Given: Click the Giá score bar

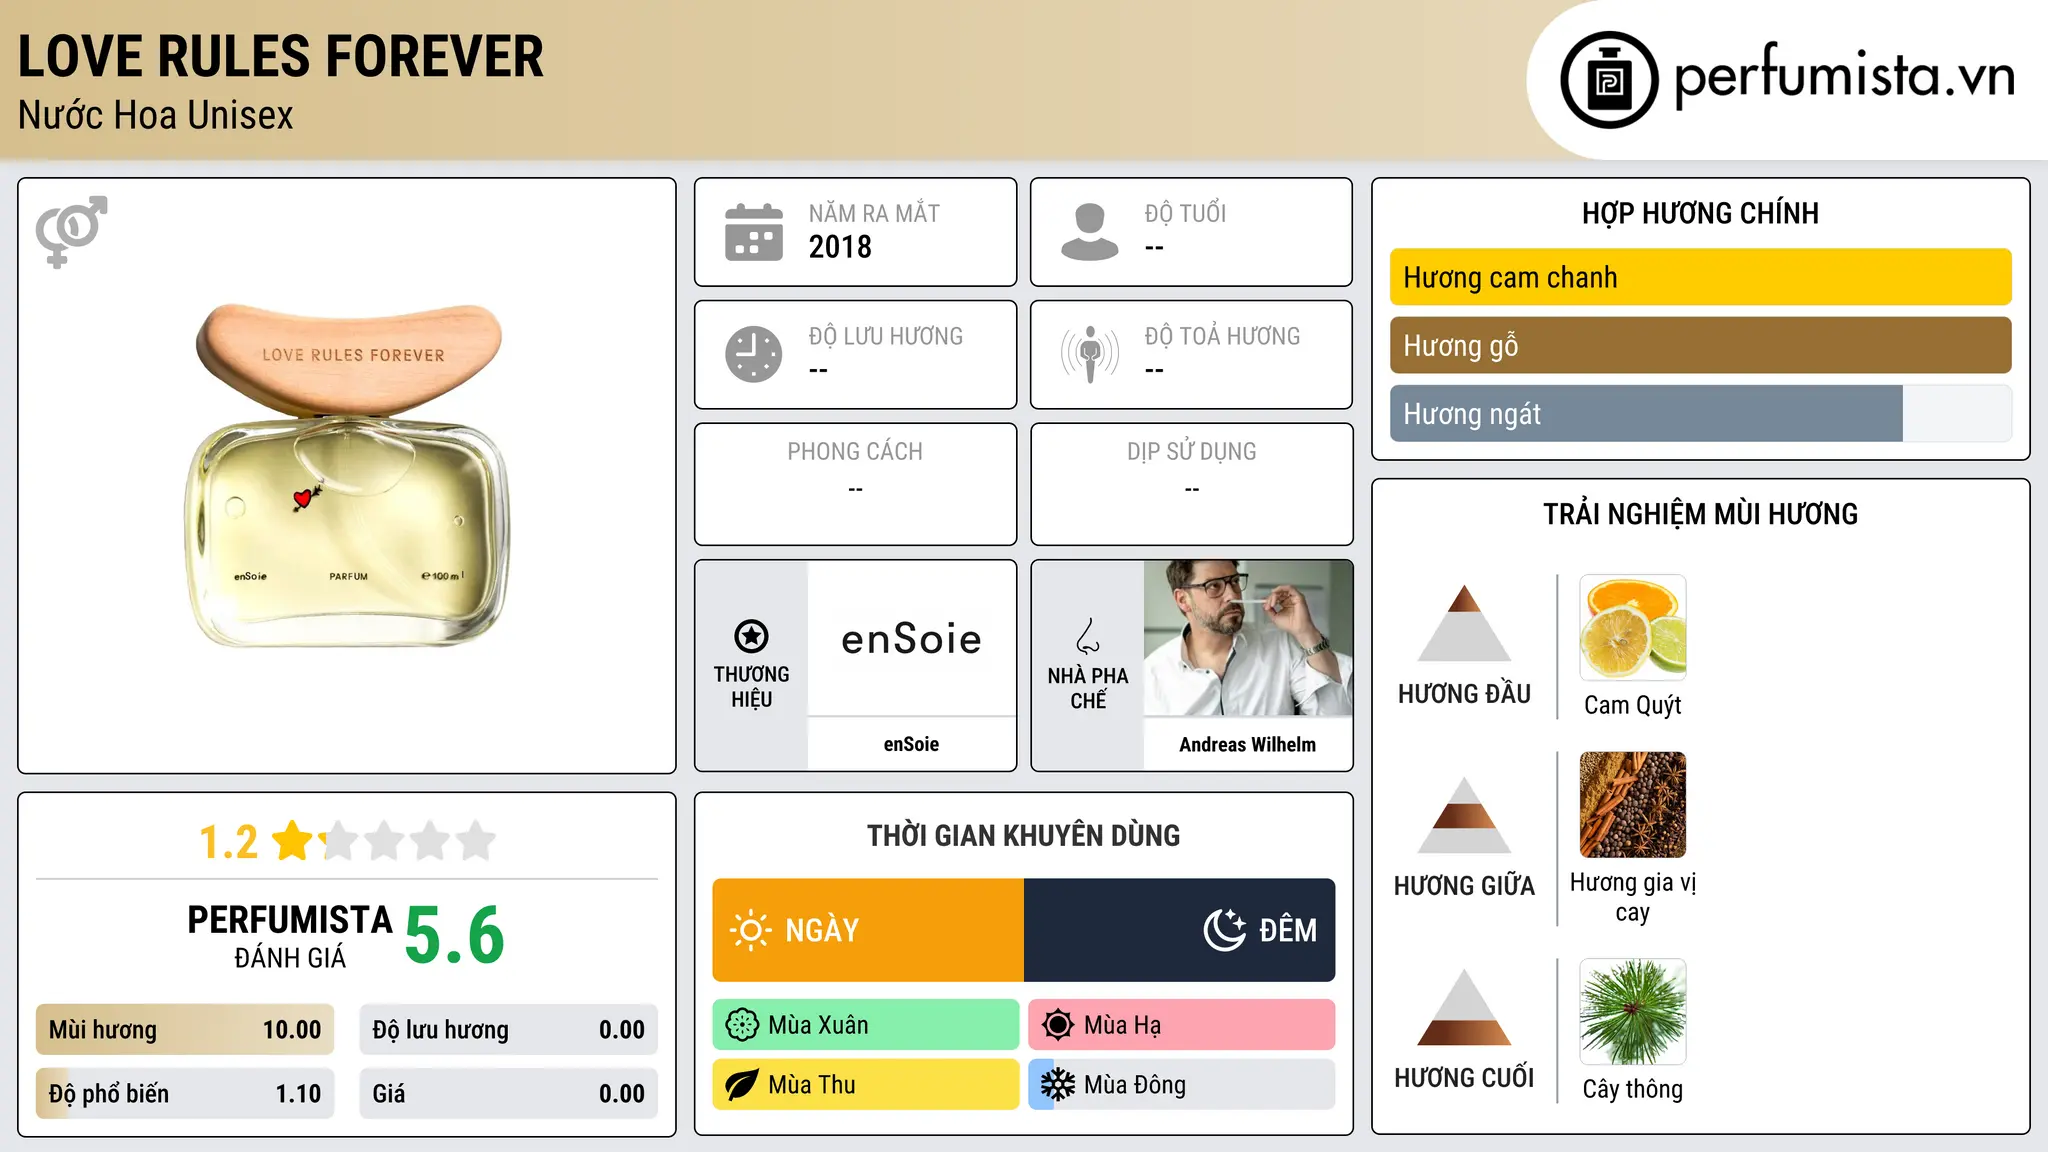Looking at the screenshot, I should 509,1094.
